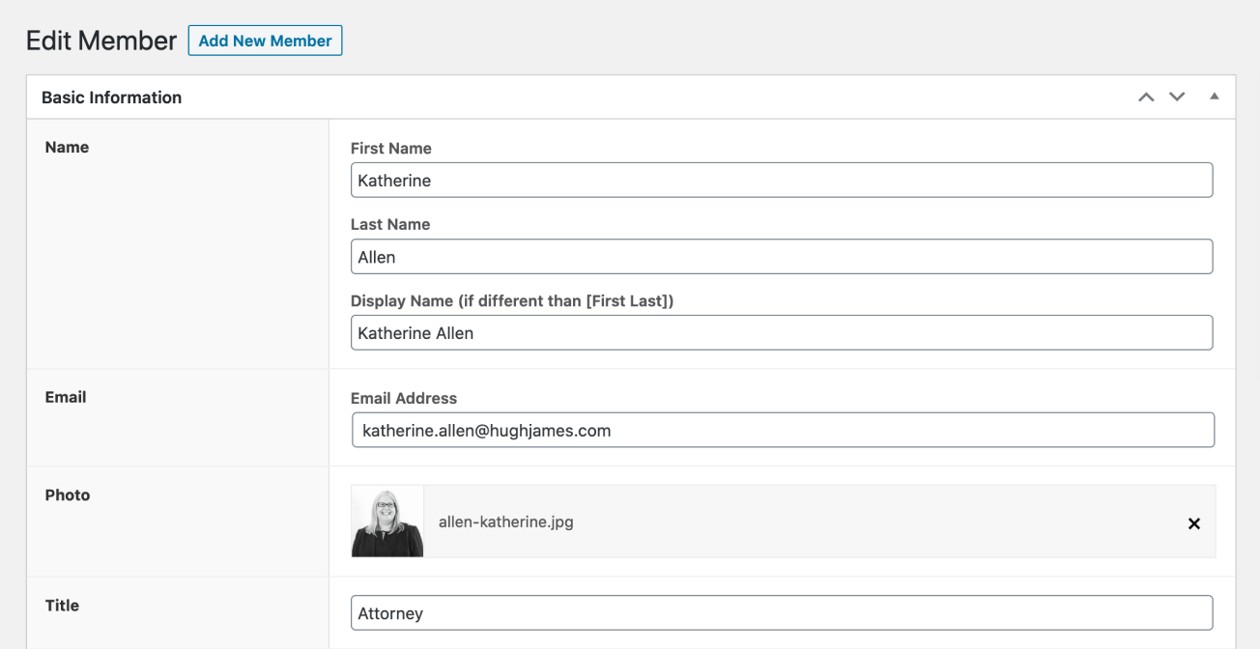Viewport: 1260px width, 649px height.
Task: Move Basic Information panel down
Action: pyautogui.click(x=1177, y=97)
